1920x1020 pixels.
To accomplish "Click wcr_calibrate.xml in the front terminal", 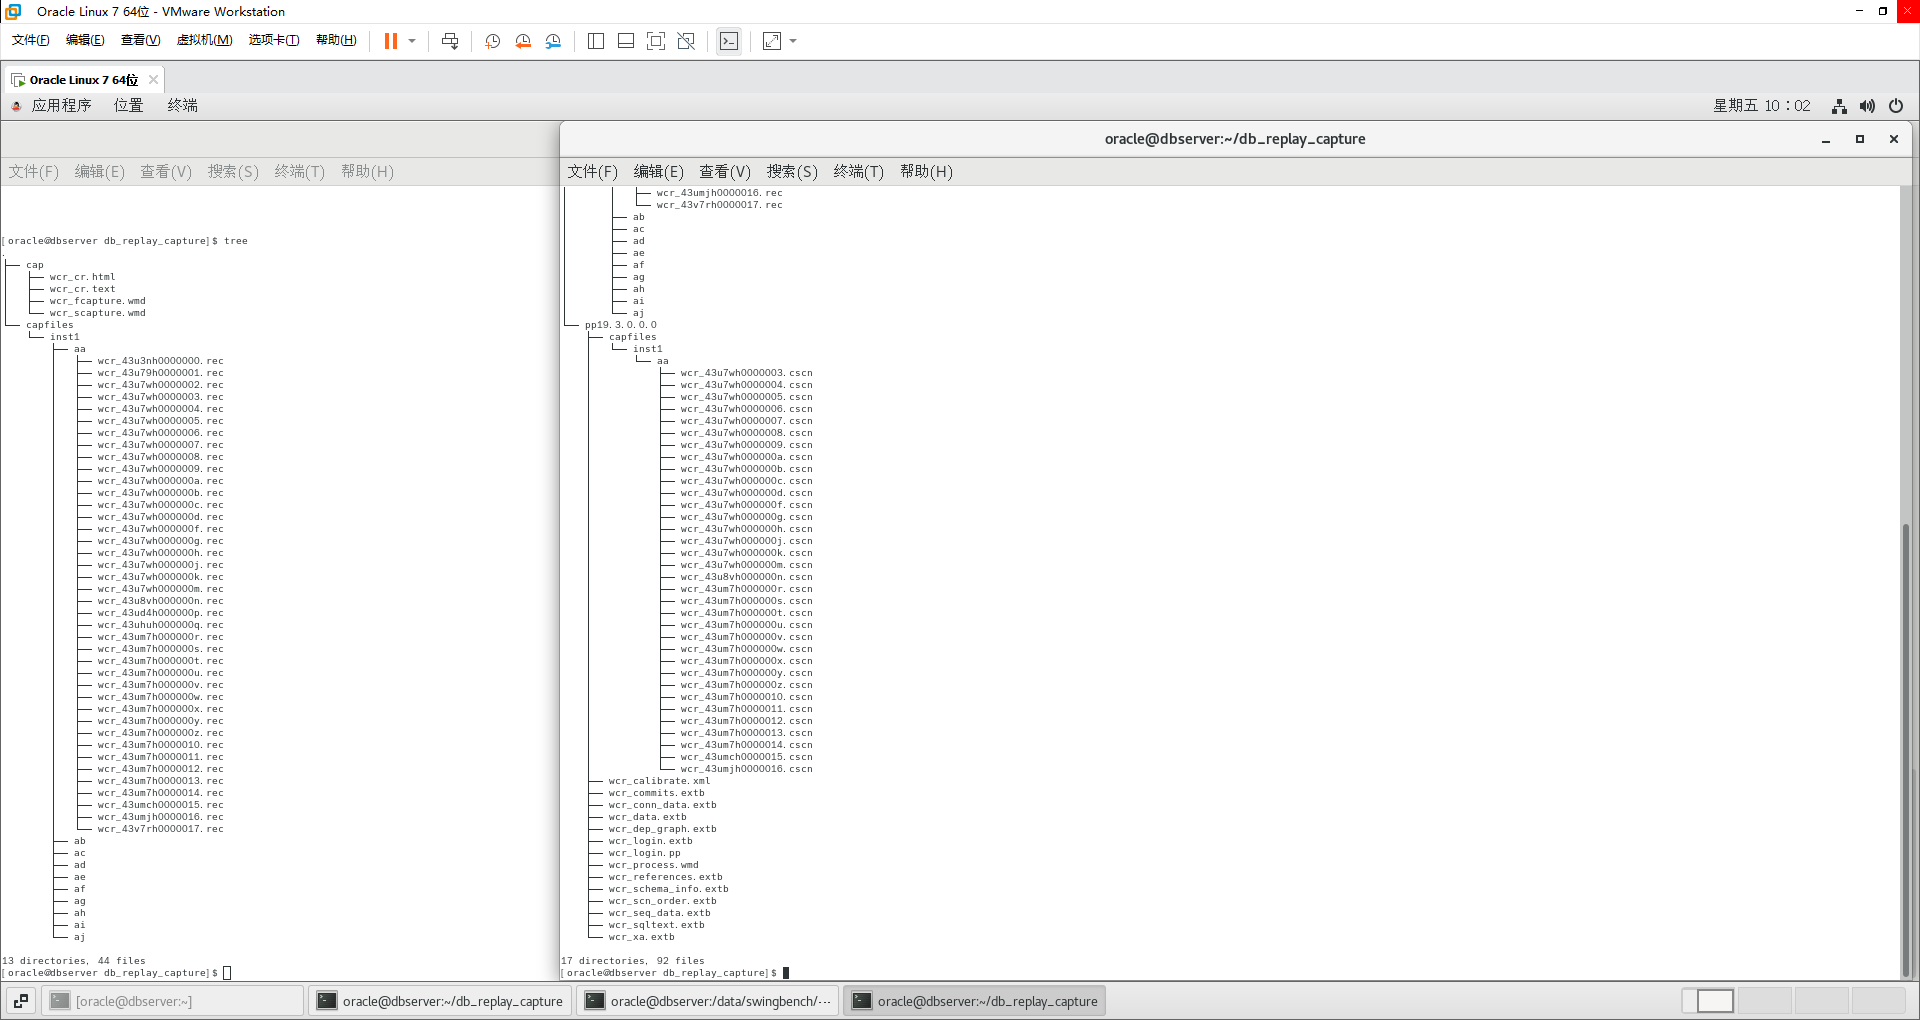I will coord(659,781).
